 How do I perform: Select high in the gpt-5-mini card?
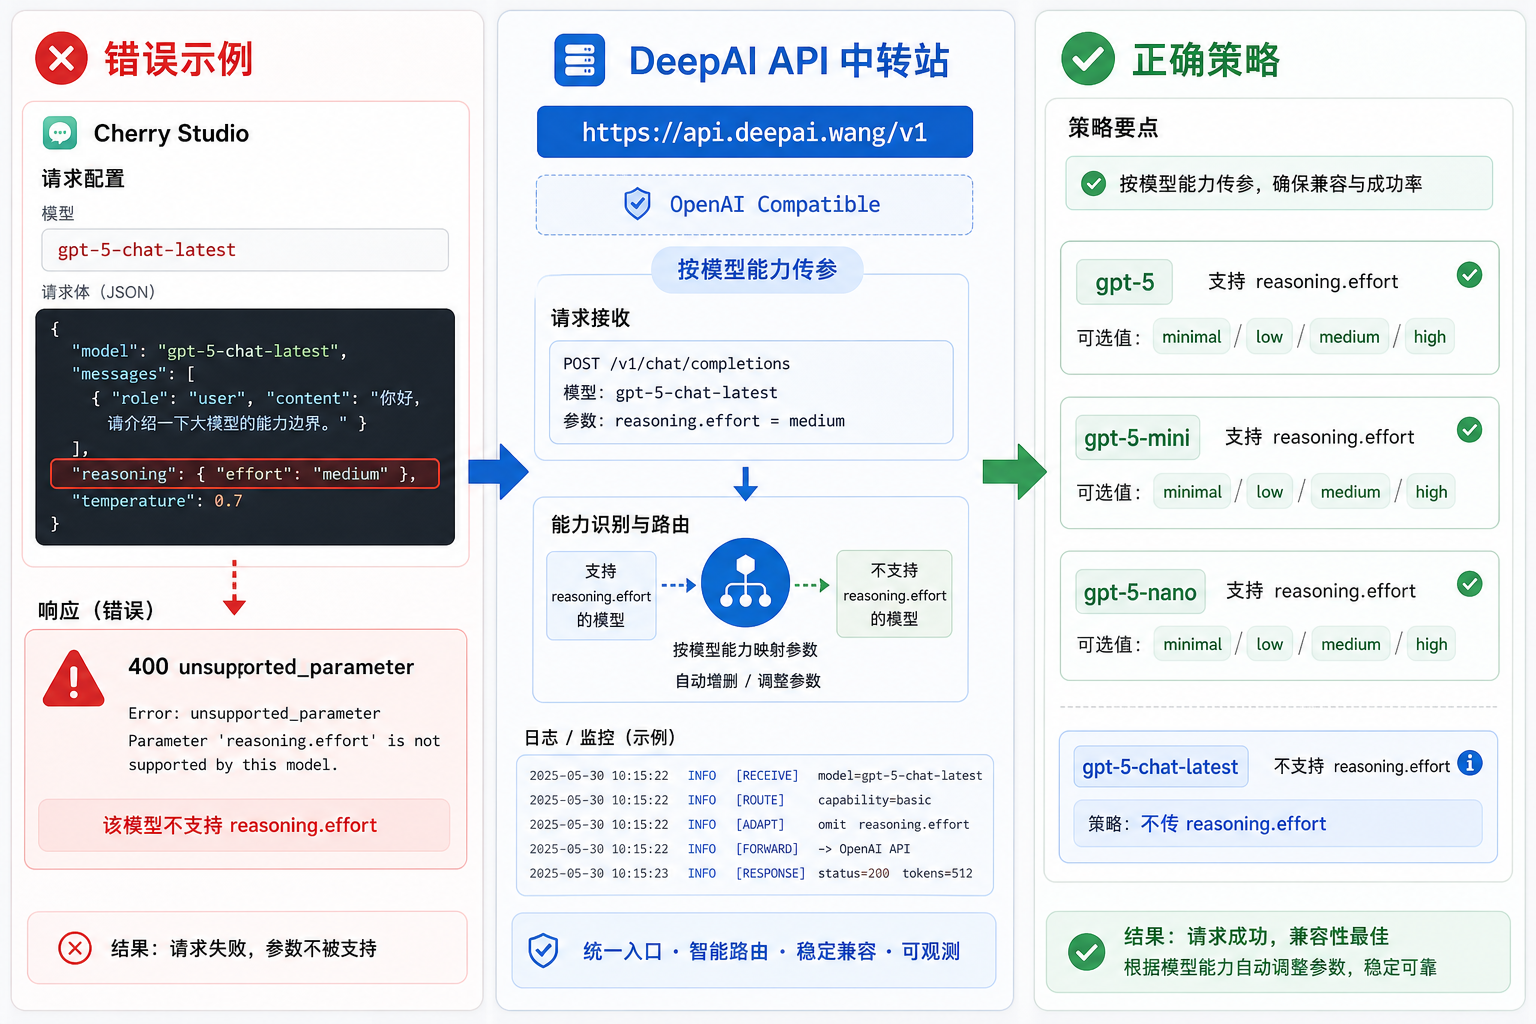tap(1431, 492)
